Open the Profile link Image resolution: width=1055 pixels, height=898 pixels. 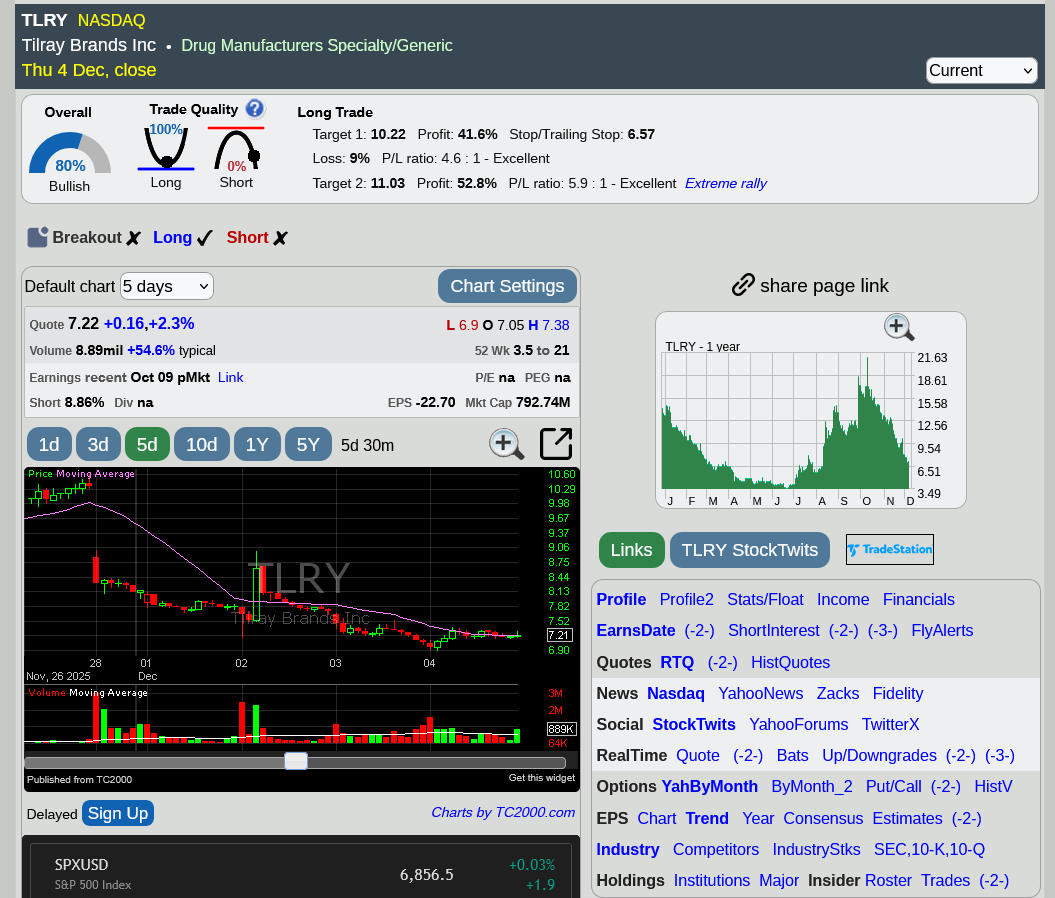(x=621, y=599)
